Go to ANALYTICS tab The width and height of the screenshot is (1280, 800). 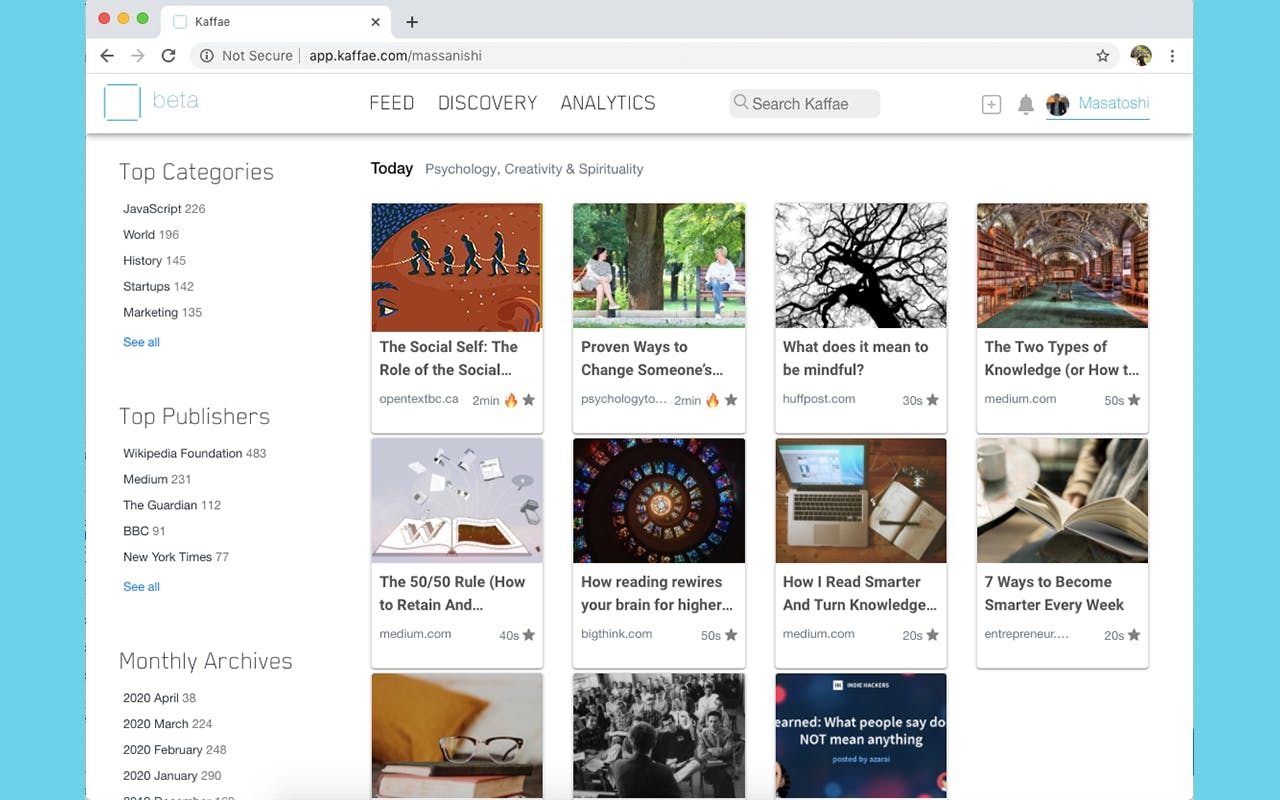[x=608, y=103]
